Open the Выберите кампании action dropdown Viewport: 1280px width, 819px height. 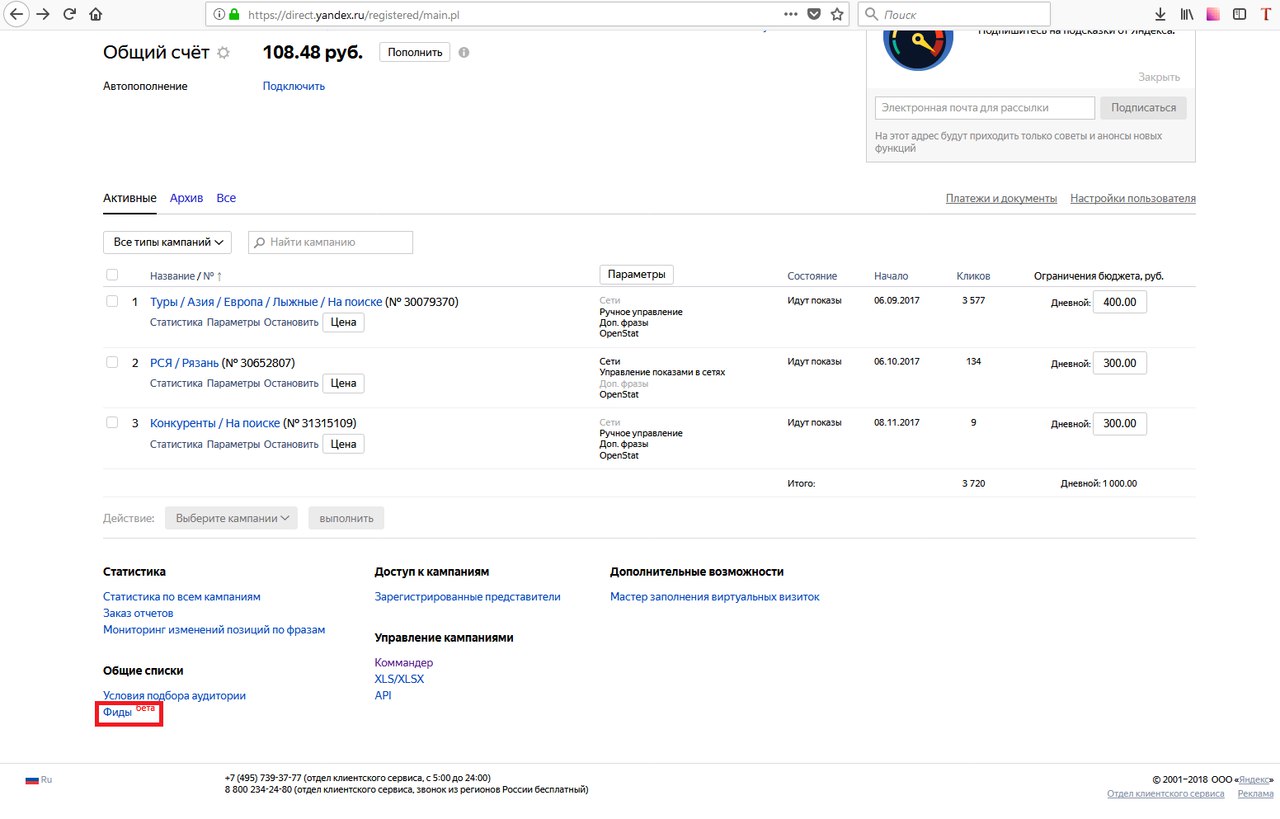(x=231, y=518)
